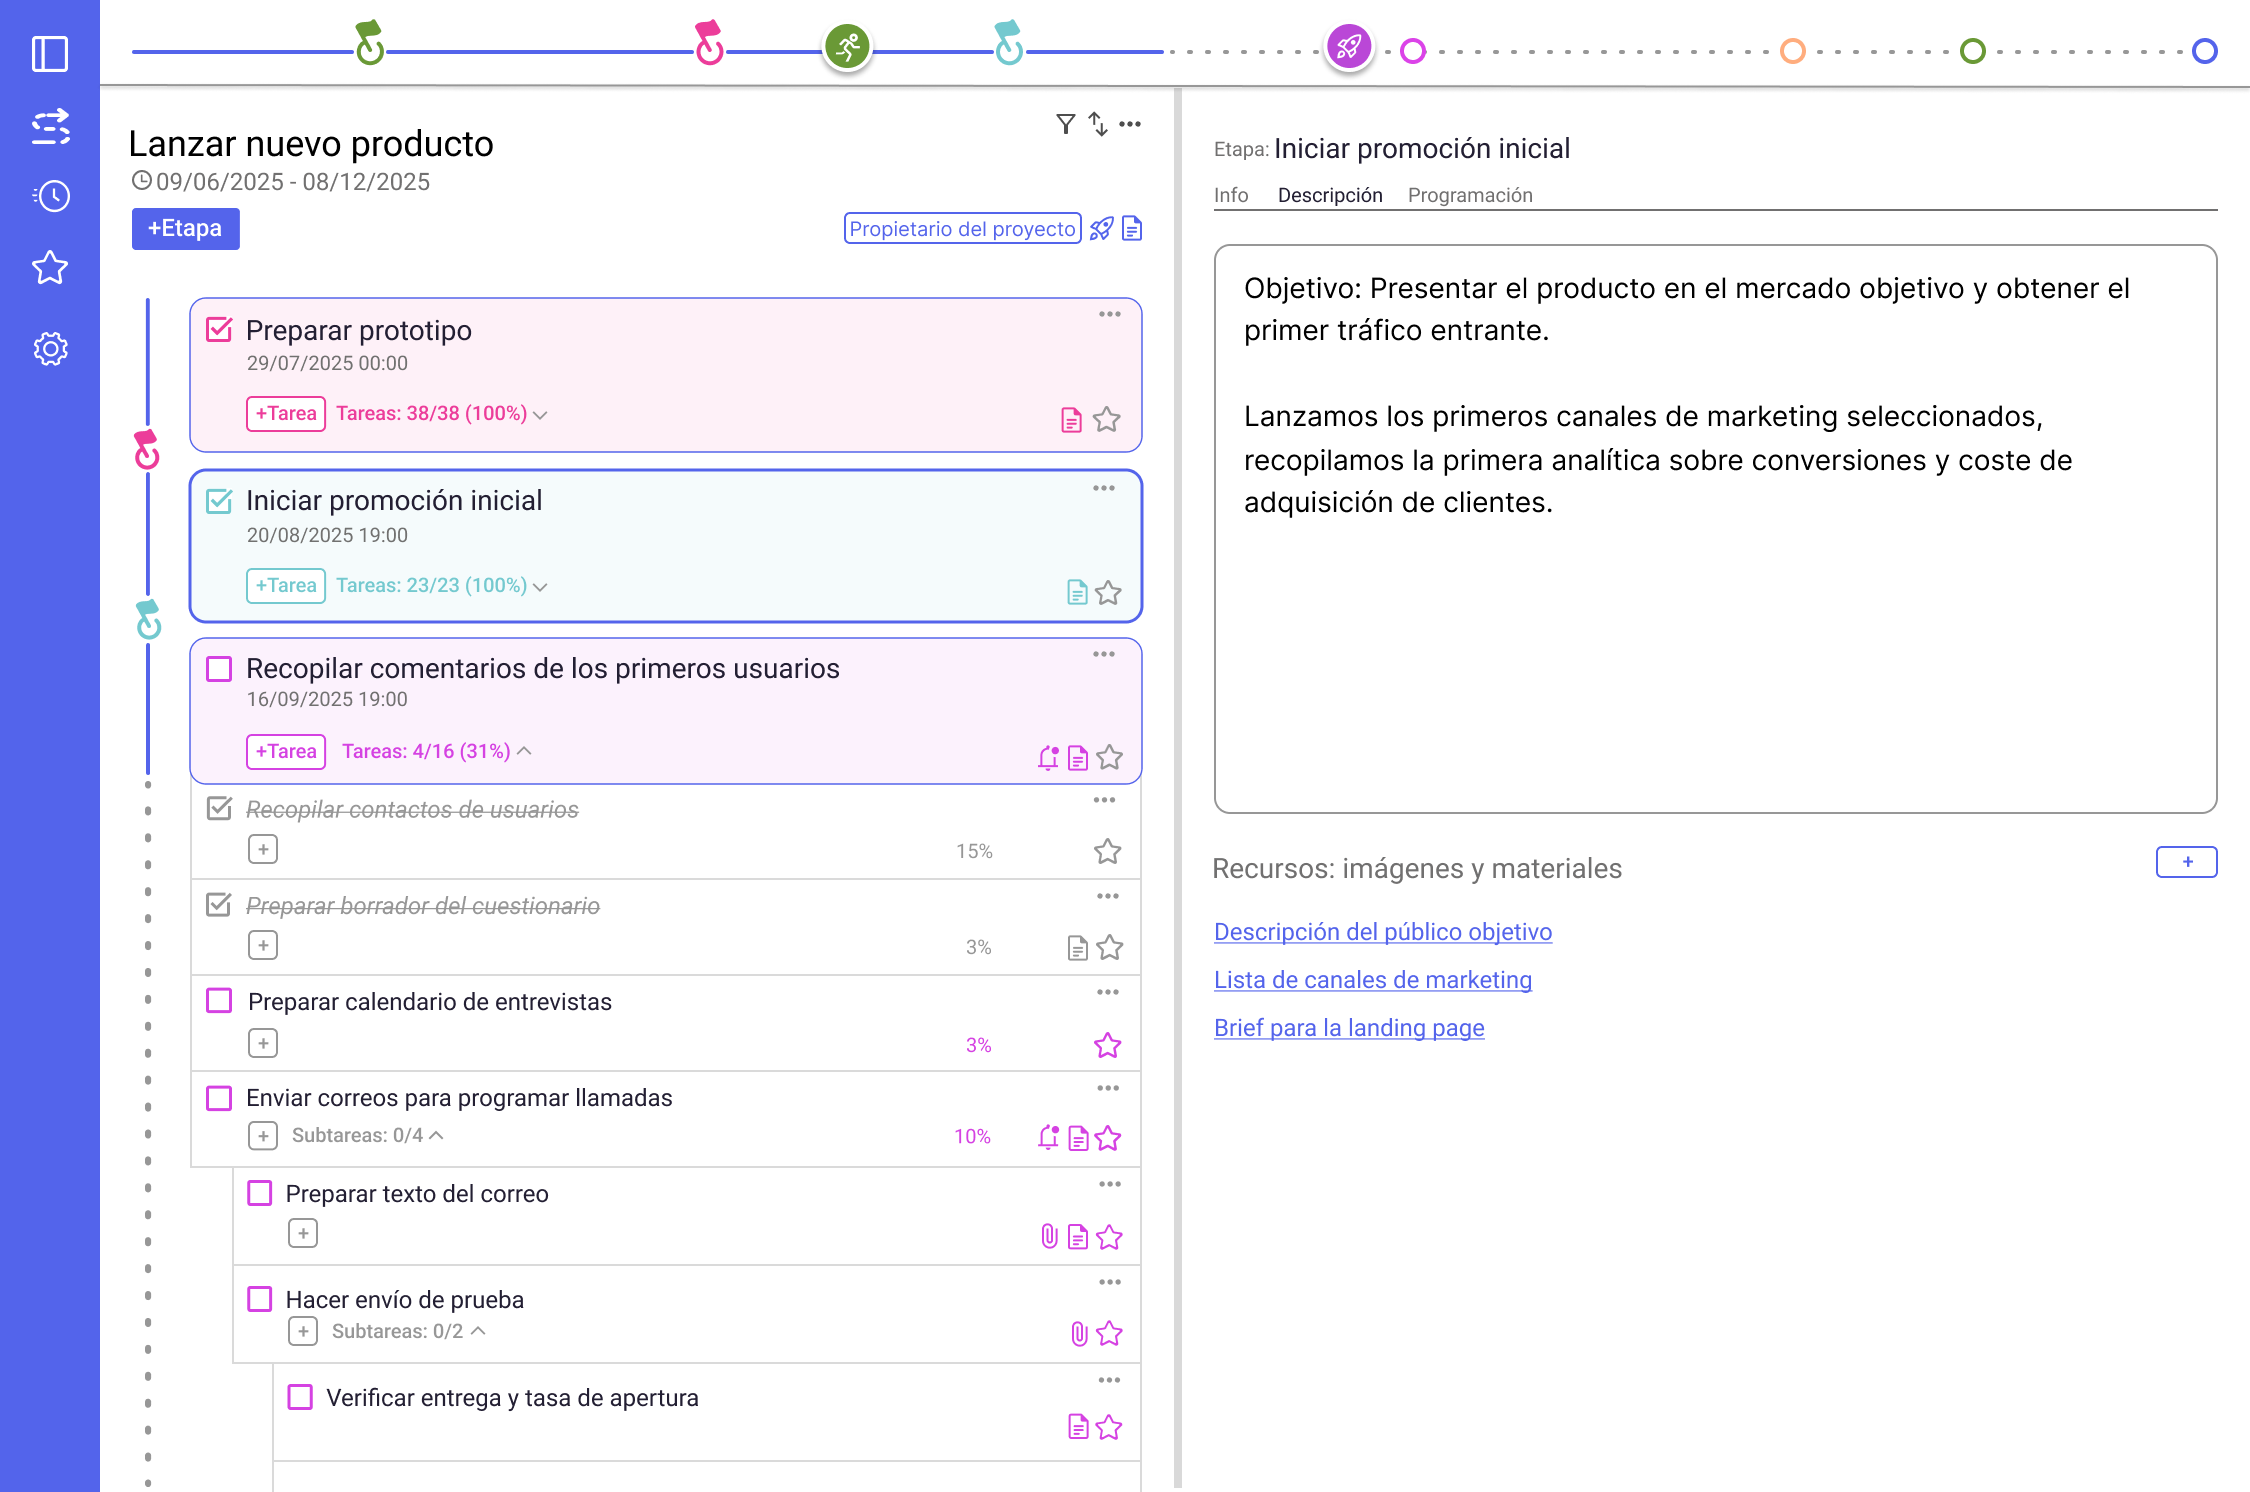Open history clock icon in sidebar
This screenshot has height=1492, width=2250.
[x=50, y=196]
